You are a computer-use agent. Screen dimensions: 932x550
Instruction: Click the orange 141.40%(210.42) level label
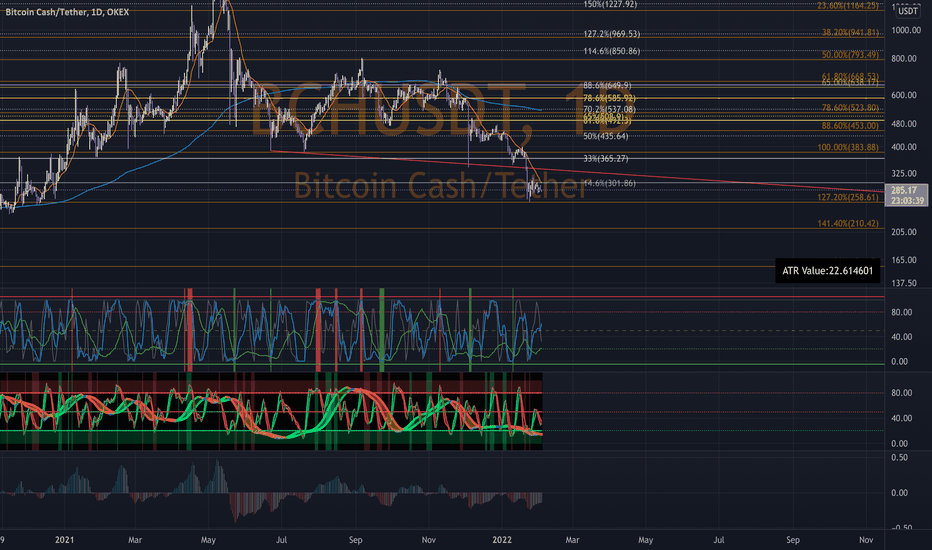pyautogui.click(x=848, y=224)
